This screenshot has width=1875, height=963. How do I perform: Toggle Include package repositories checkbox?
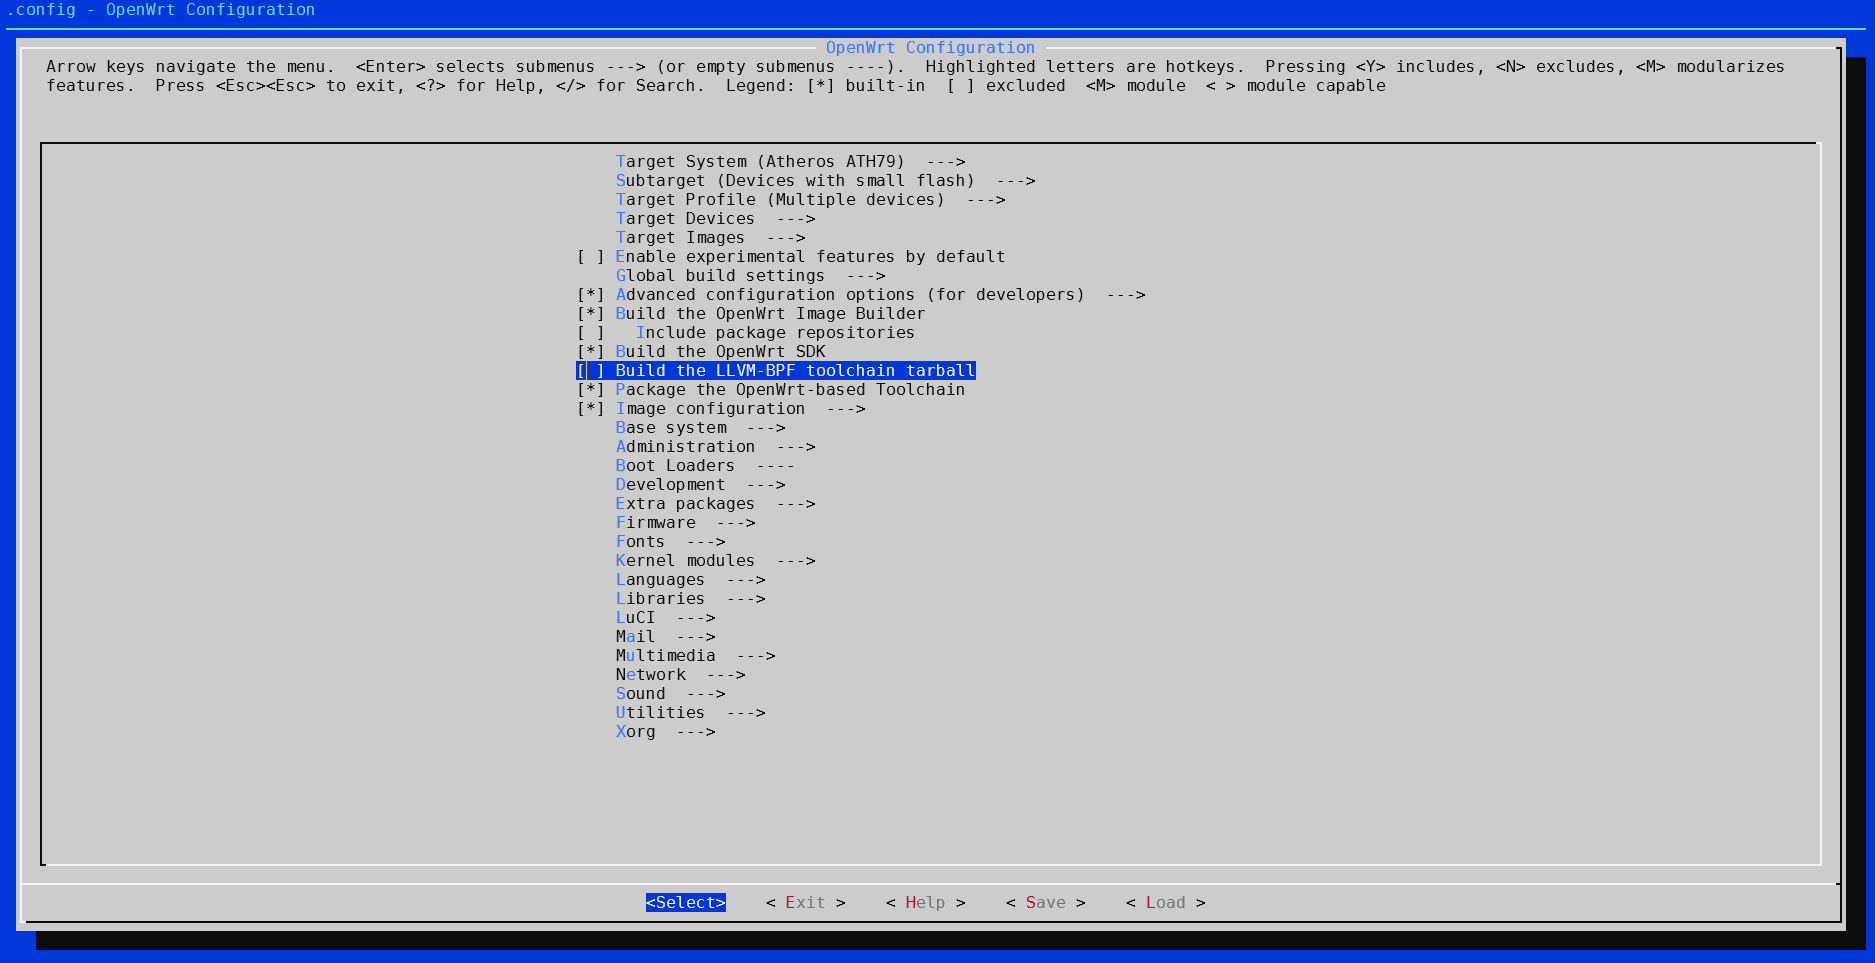[x=590, y=333]
